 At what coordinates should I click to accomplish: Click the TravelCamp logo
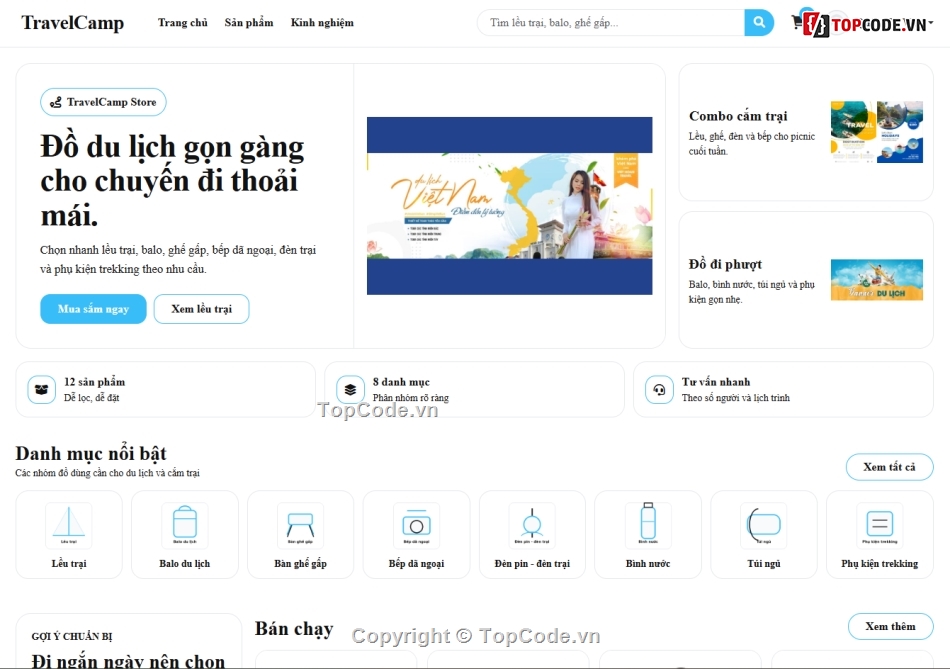click(x=73, y=23)
